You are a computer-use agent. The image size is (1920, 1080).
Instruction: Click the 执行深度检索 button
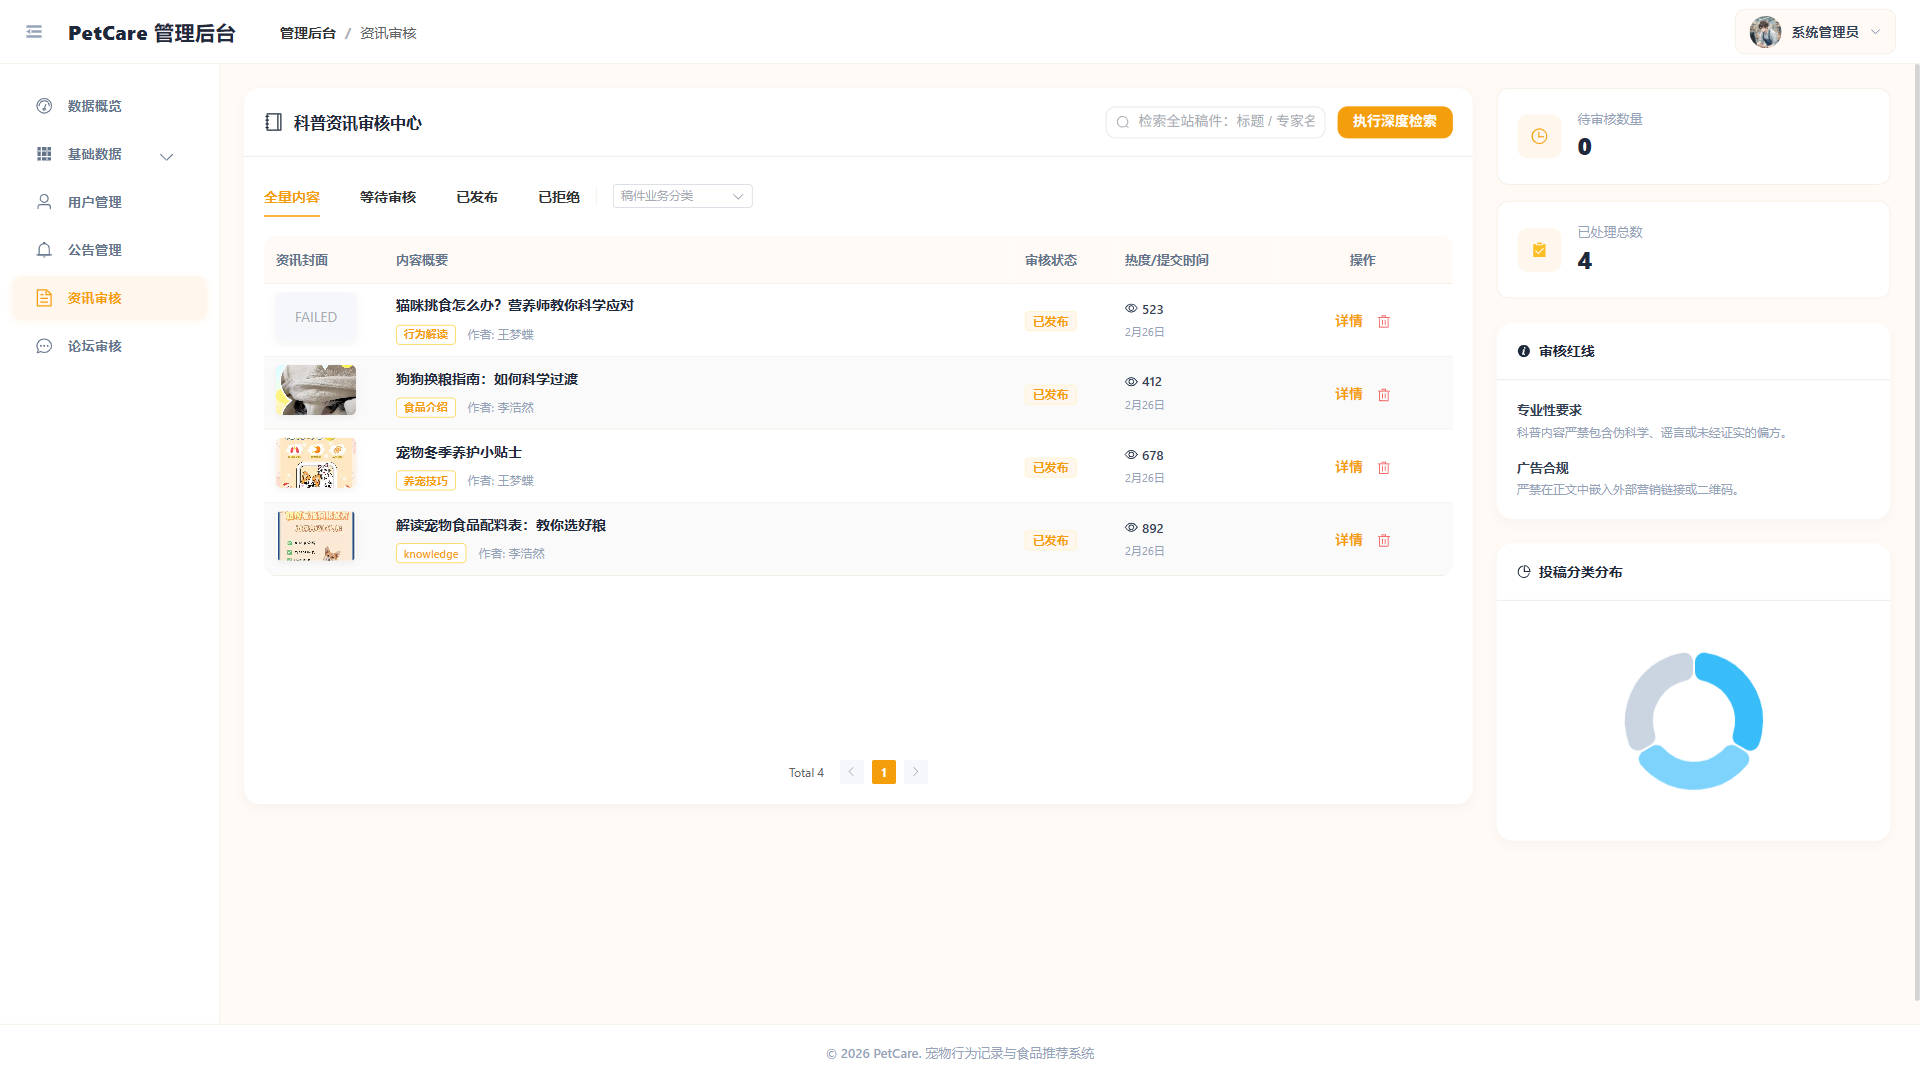1394,122
